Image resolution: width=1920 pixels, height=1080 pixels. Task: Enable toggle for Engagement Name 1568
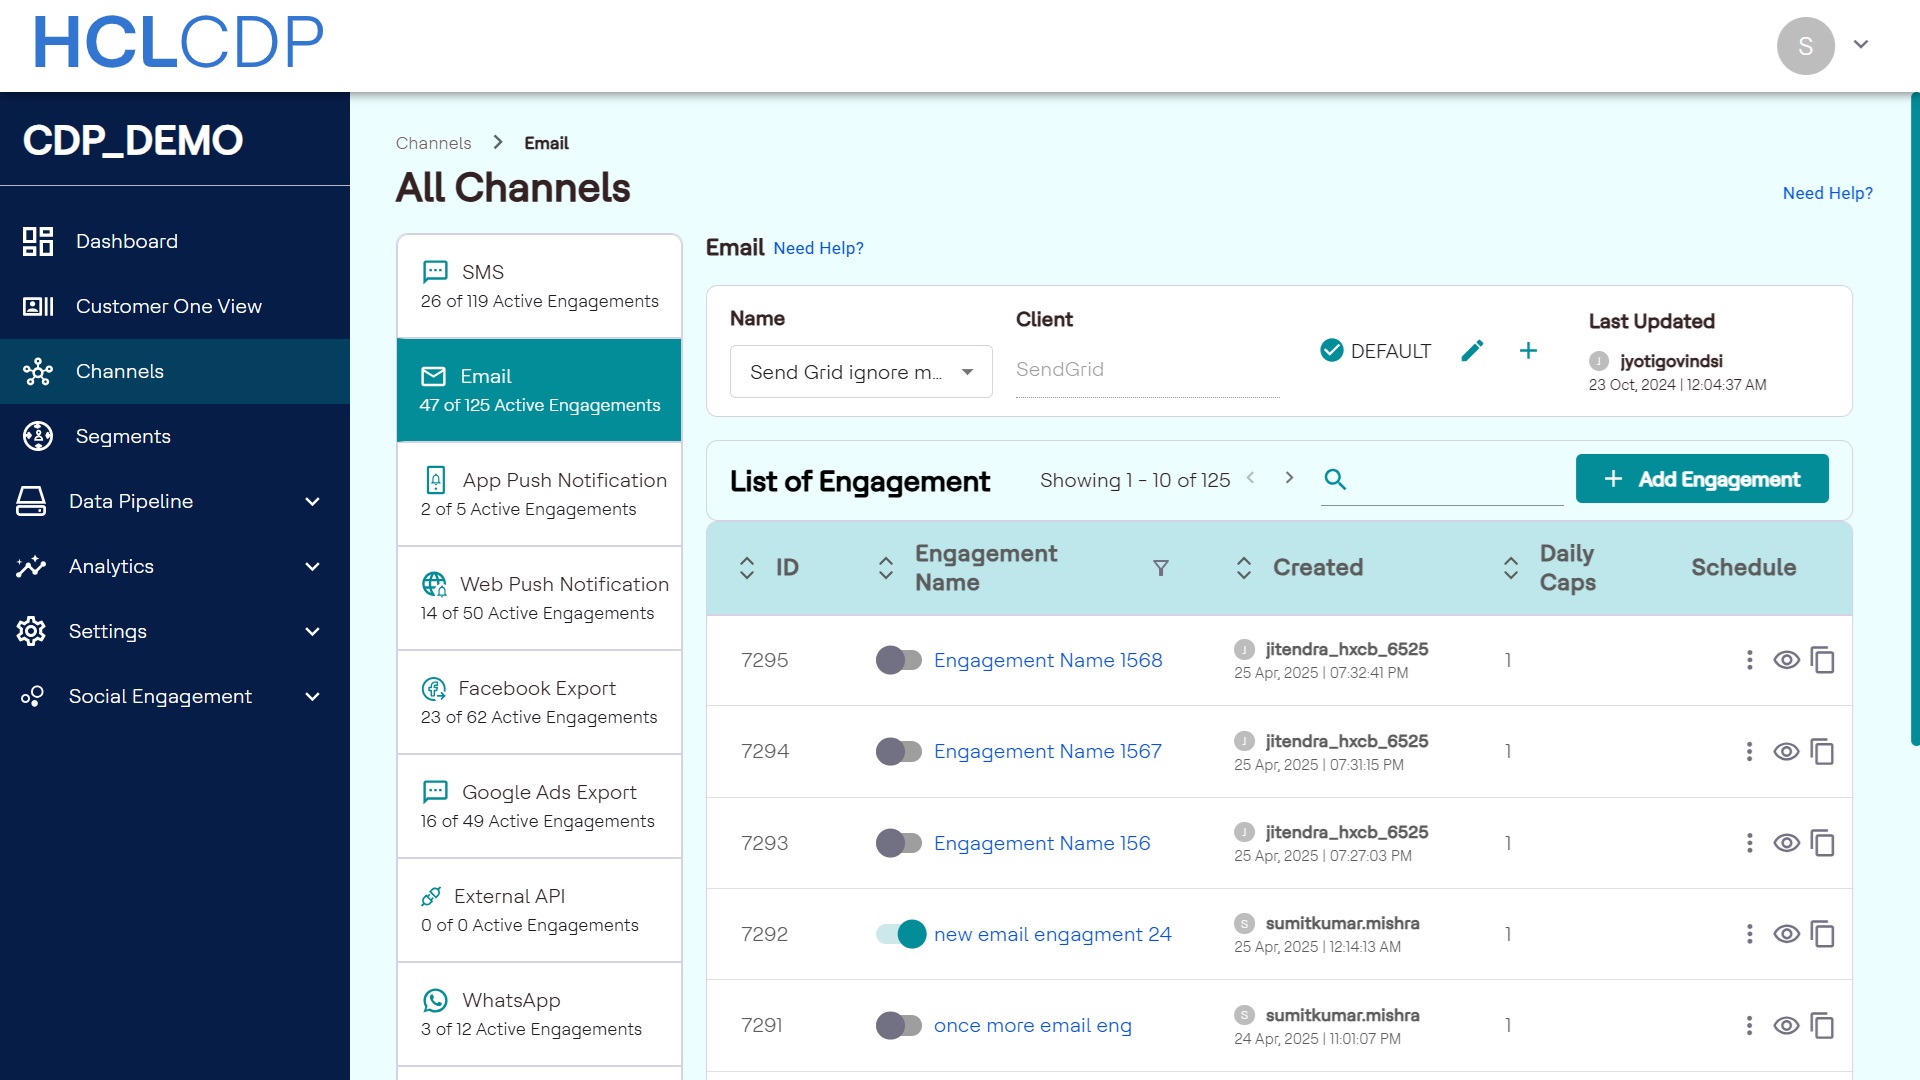point(898,660)
